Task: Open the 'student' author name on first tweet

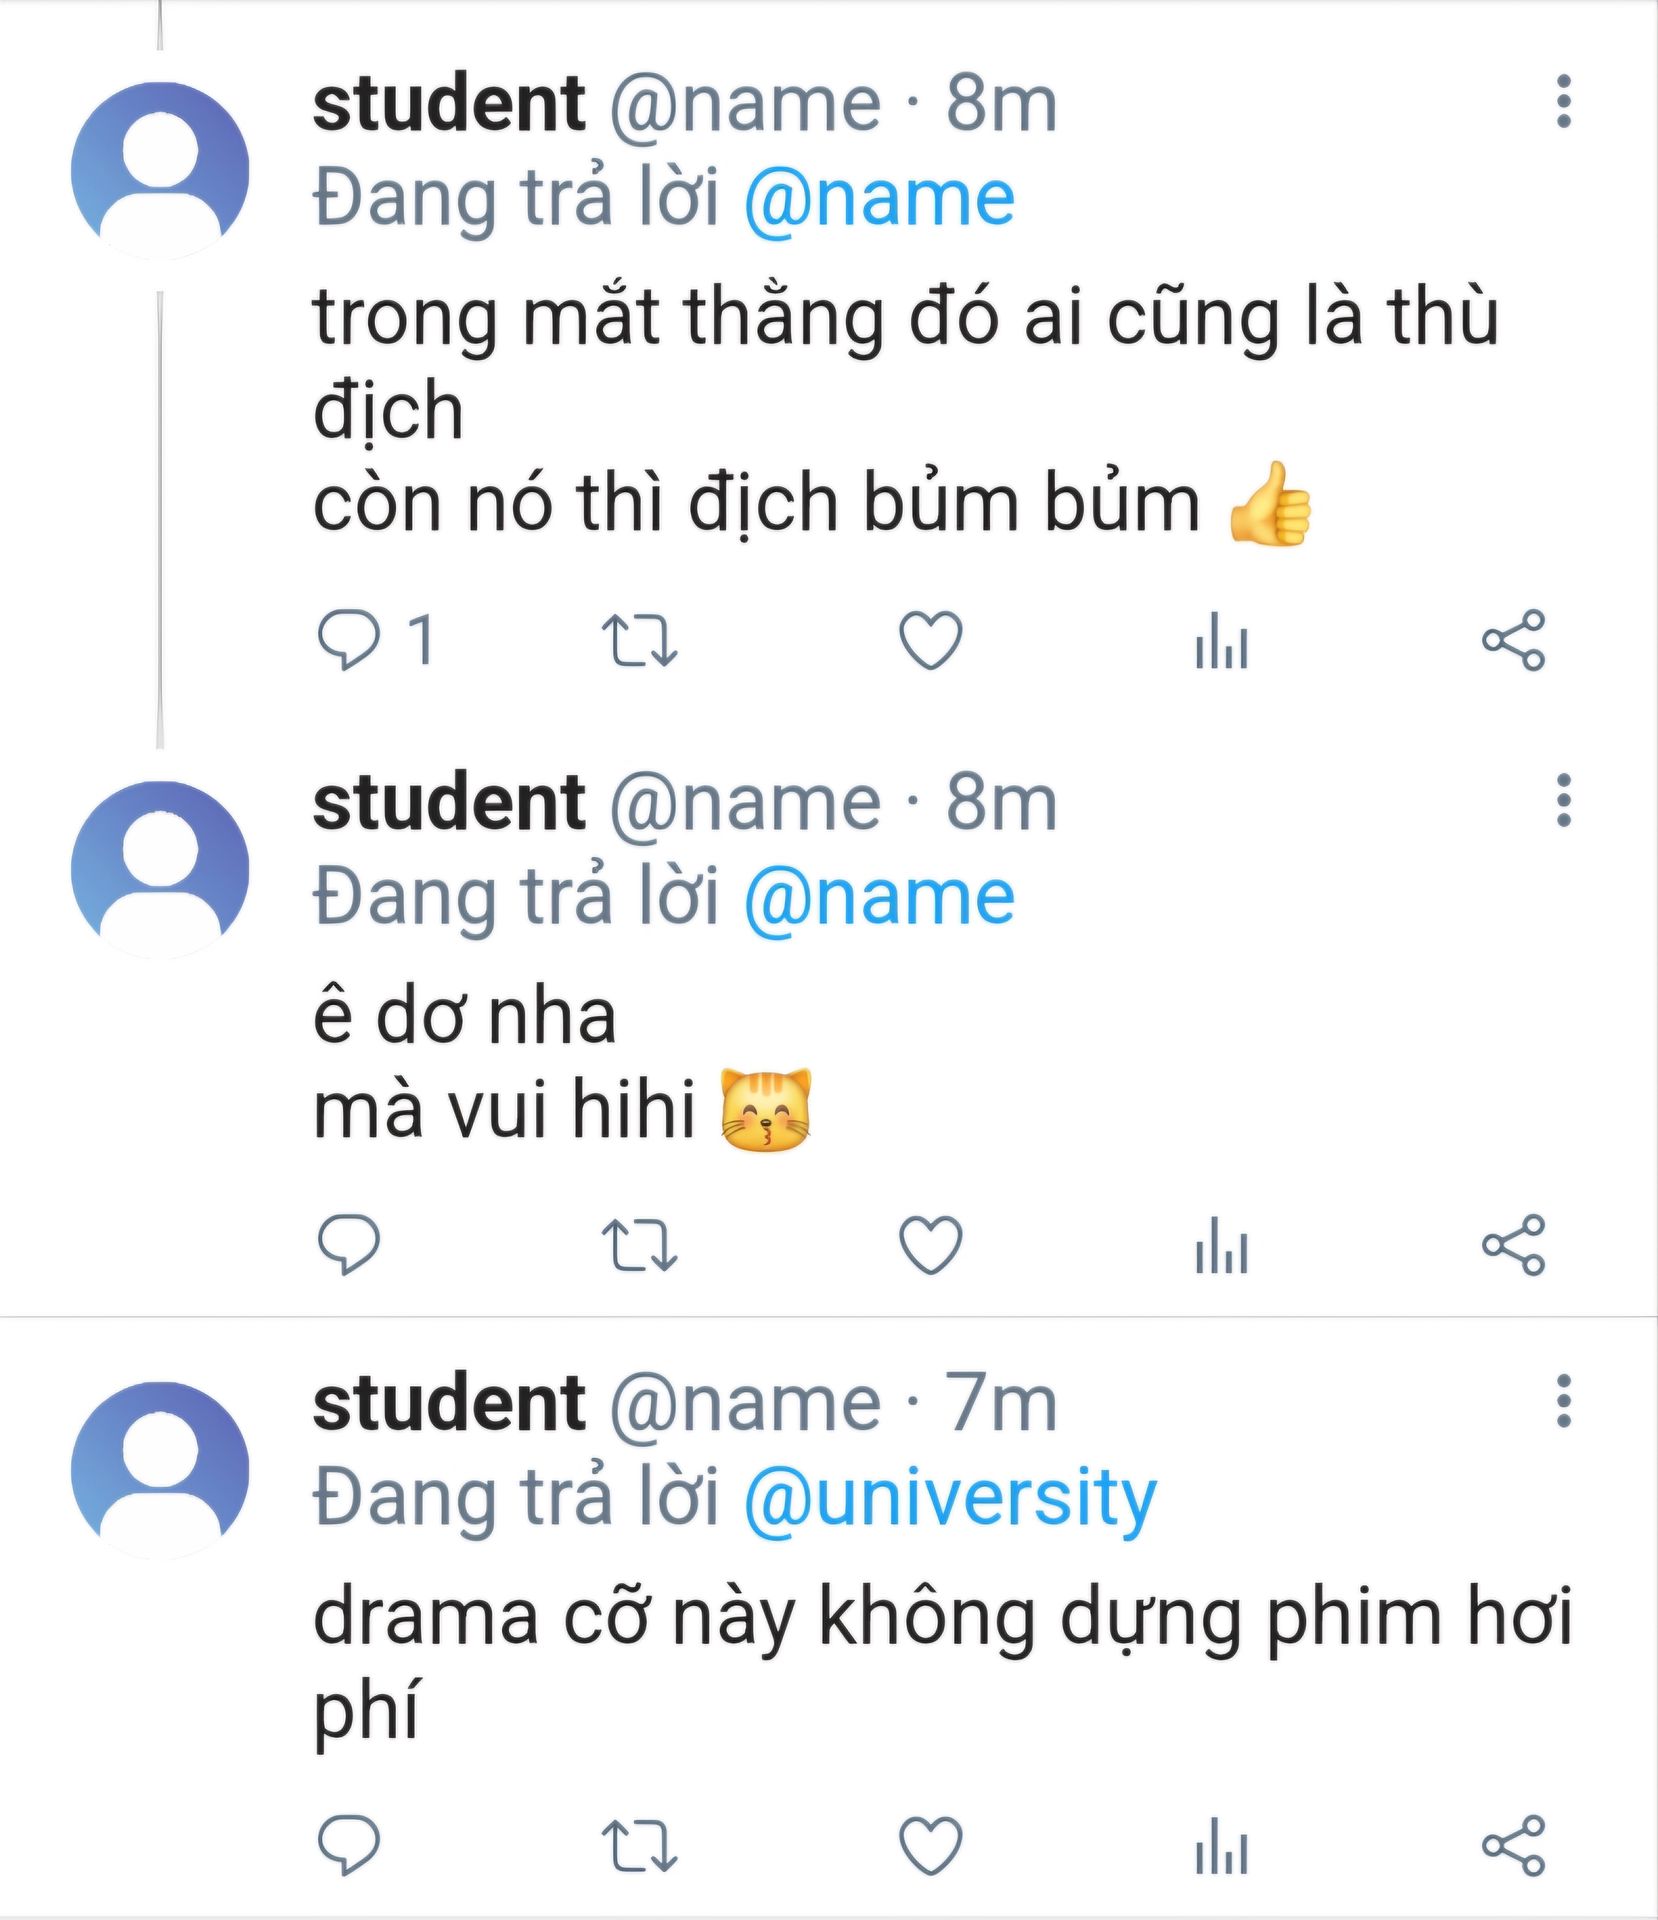Action: coord(448,104)
